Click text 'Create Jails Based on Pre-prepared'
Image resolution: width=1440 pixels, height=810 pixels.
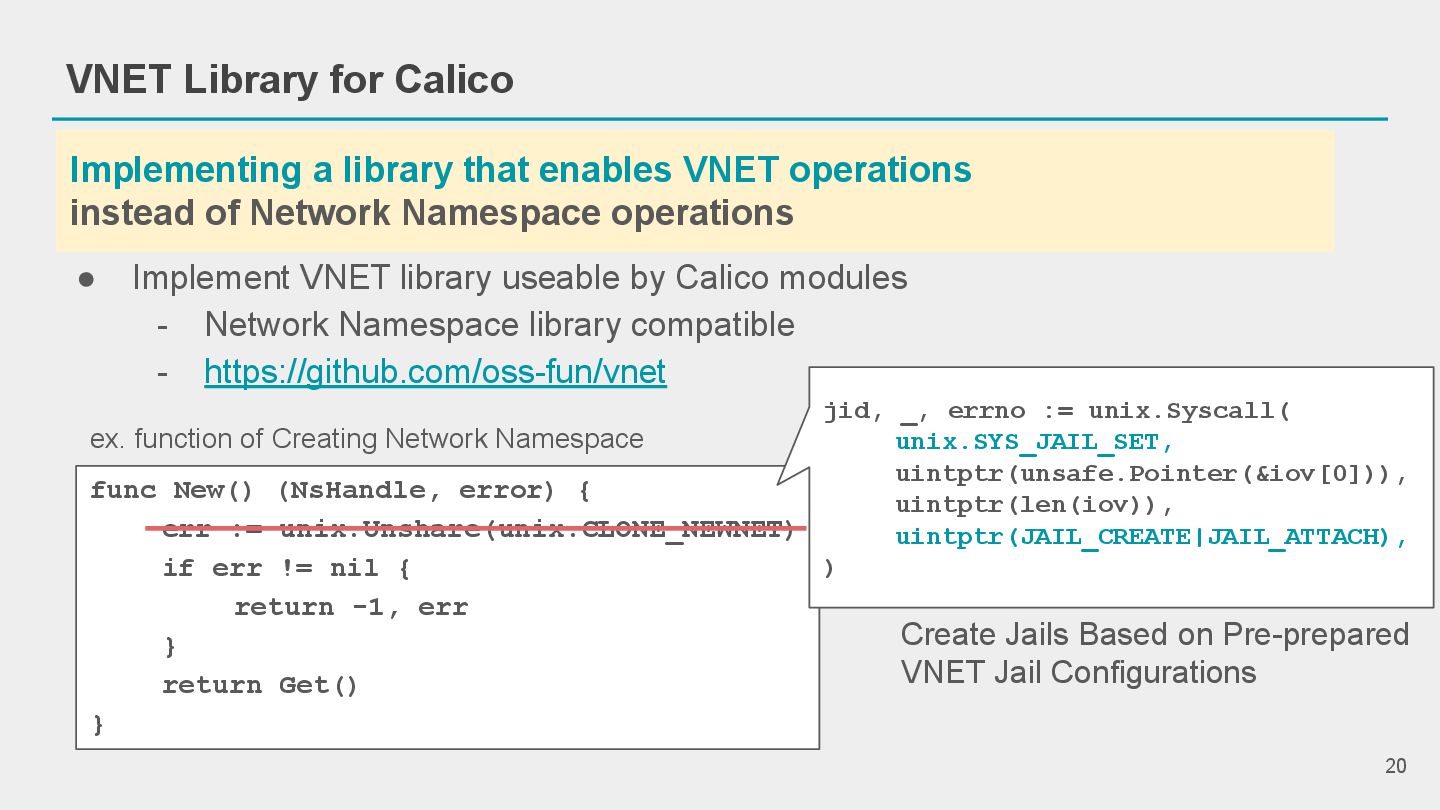tap(1155, 635)
